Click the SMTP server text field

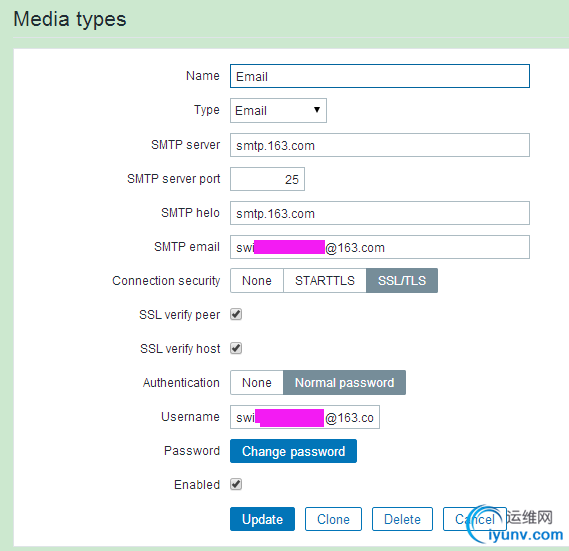click(380, 145)
